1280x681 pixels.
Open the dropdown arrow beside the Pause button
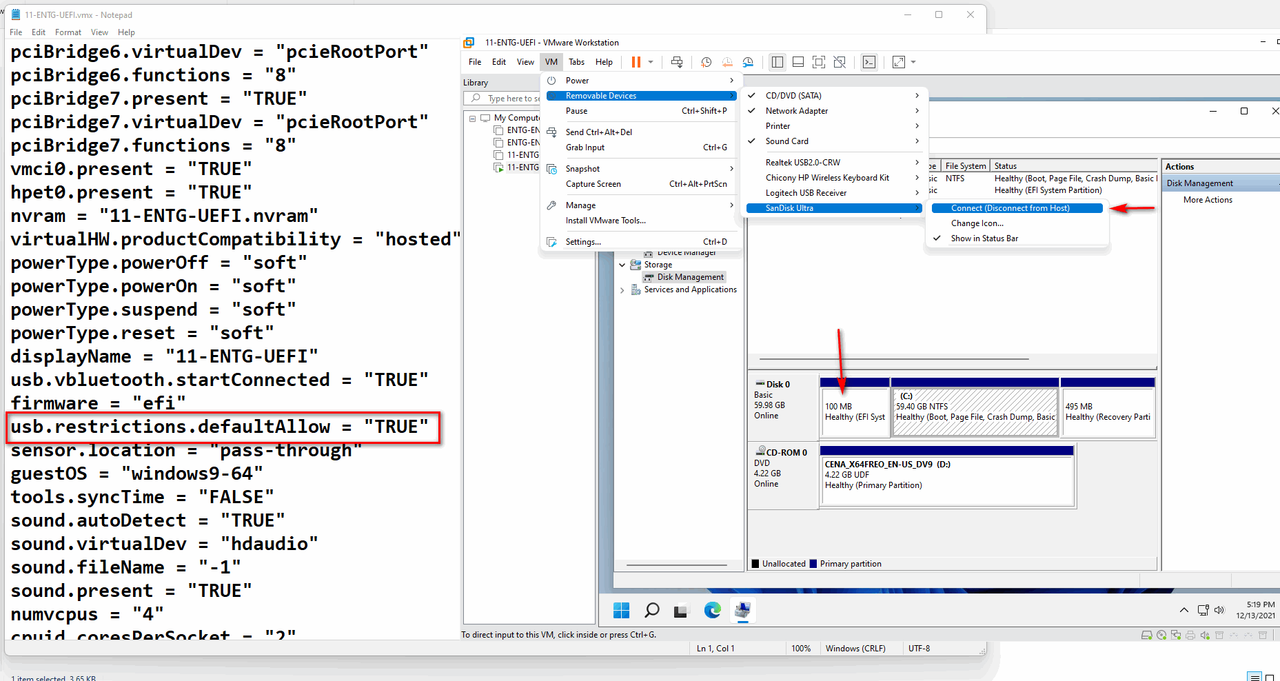[651, 62]
